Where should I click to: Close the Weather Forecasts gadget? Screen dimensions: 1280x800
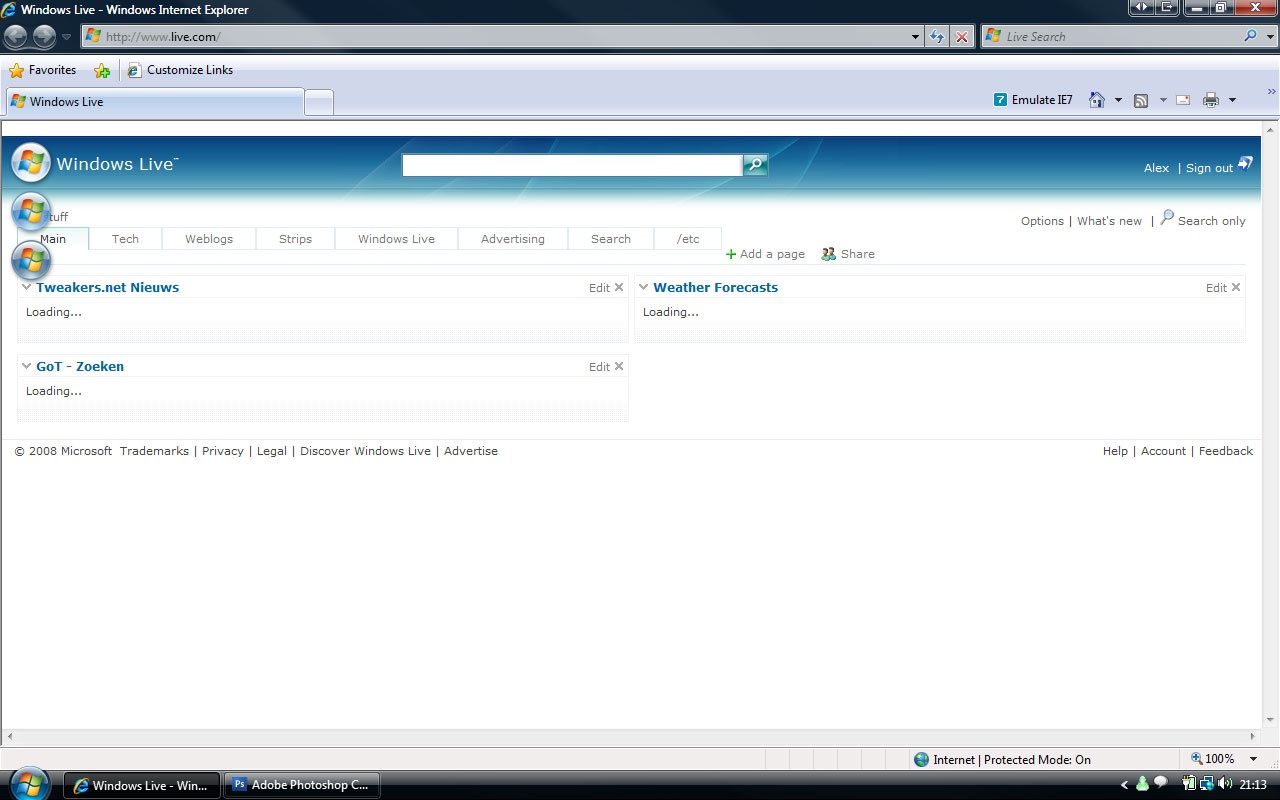click(x=1236, y=287)
